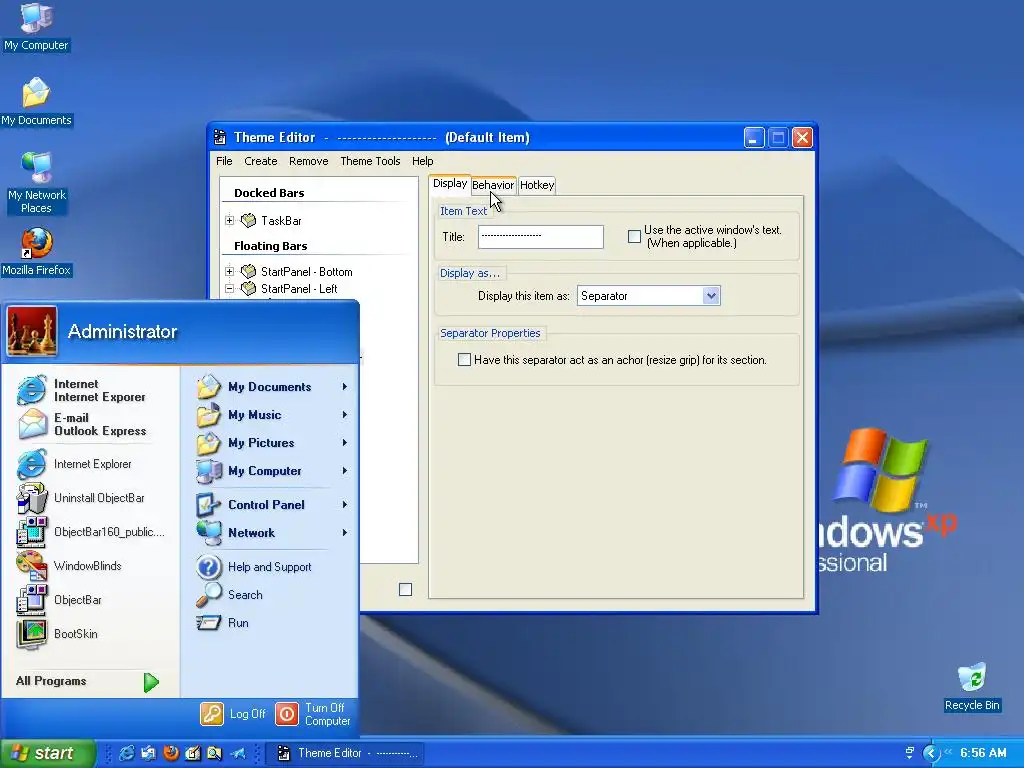Open Mozilla Firefox desktop shortcut

tap(36, 252)
